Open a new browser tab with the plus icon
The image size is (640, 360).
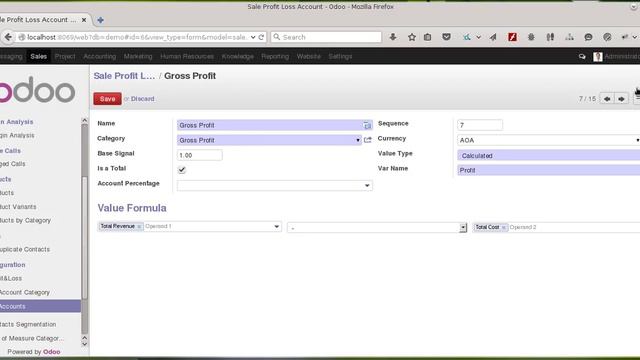(x=100, y=20)
